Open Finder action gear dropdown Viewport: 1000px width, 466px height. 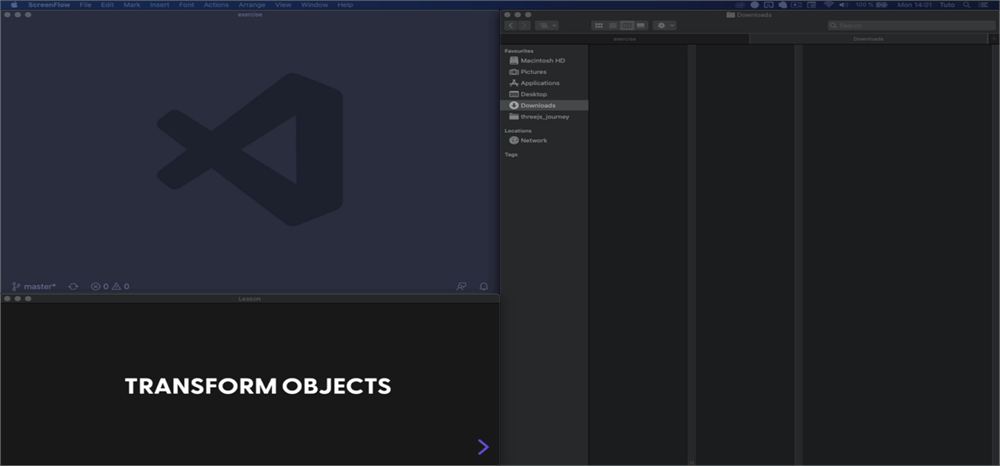[x=665, y=25]
